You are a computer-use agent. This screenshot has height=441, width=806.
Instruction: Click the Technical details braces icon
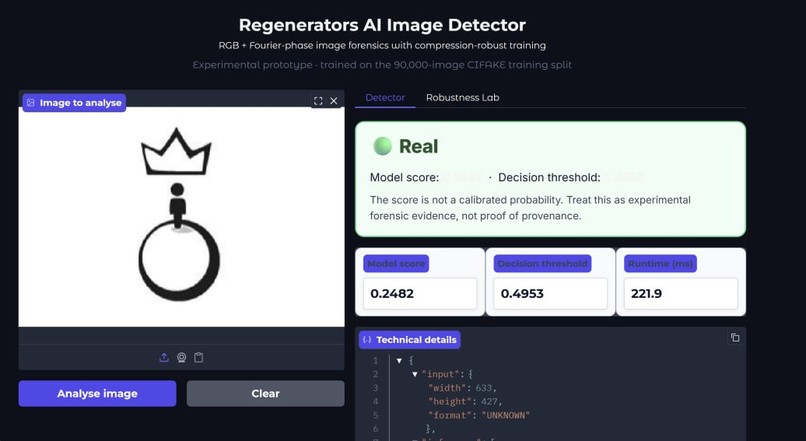point(367,340)
